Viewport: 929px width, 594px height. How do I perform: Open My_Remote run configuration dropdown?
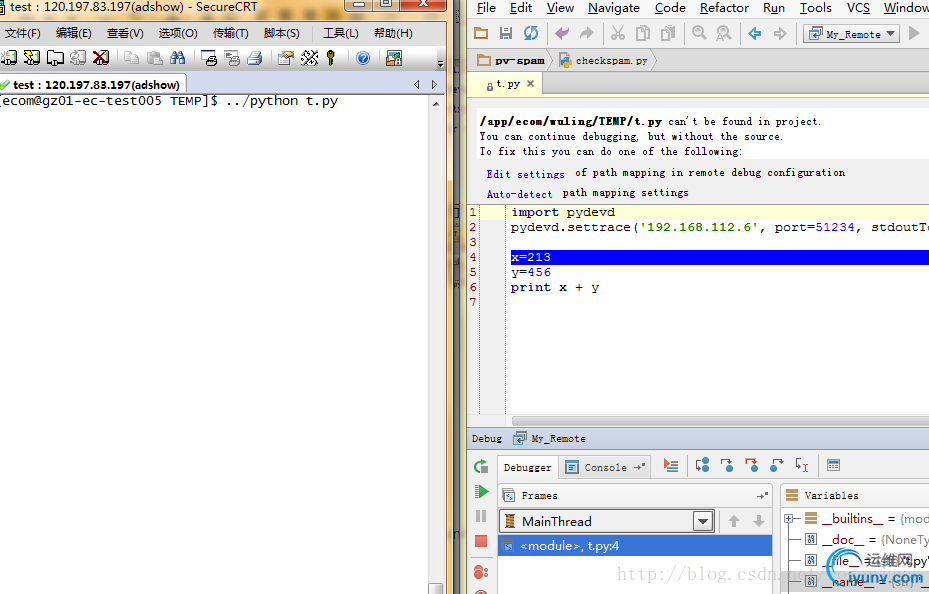[x=851, y=34]
